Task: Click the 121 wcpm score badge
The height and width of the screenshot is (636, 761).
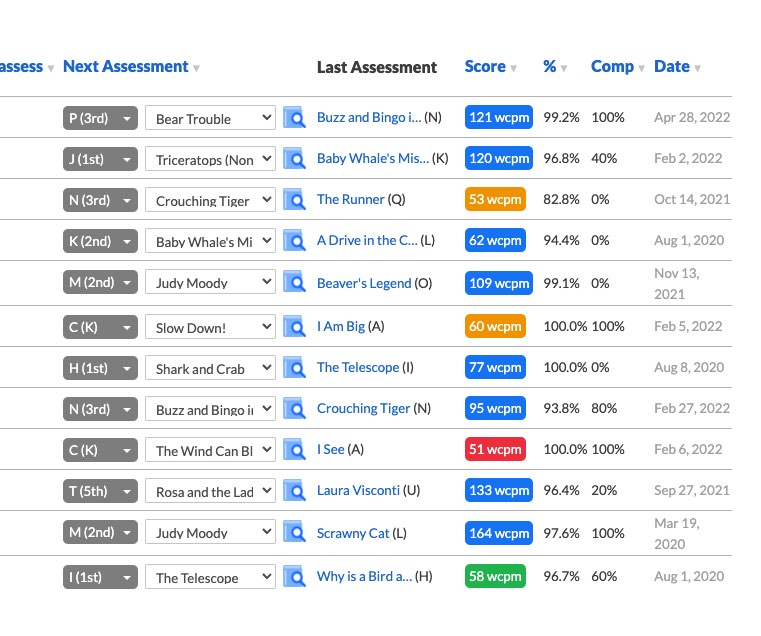Action: pyautogui.click(x=498, y=117)
